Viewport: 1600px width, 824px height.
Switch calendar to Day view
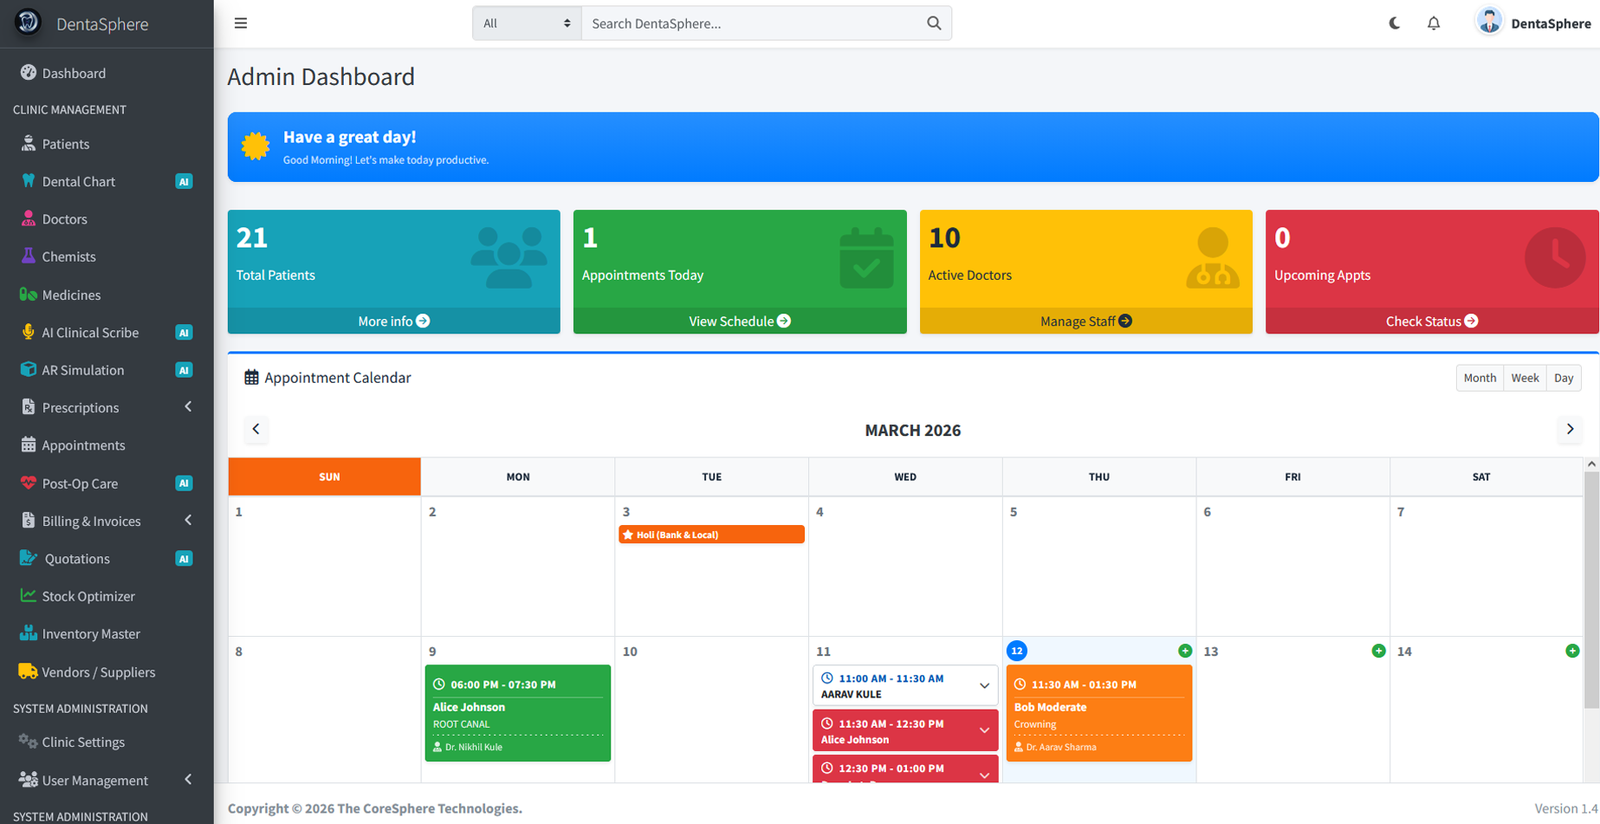(1564, 378)
